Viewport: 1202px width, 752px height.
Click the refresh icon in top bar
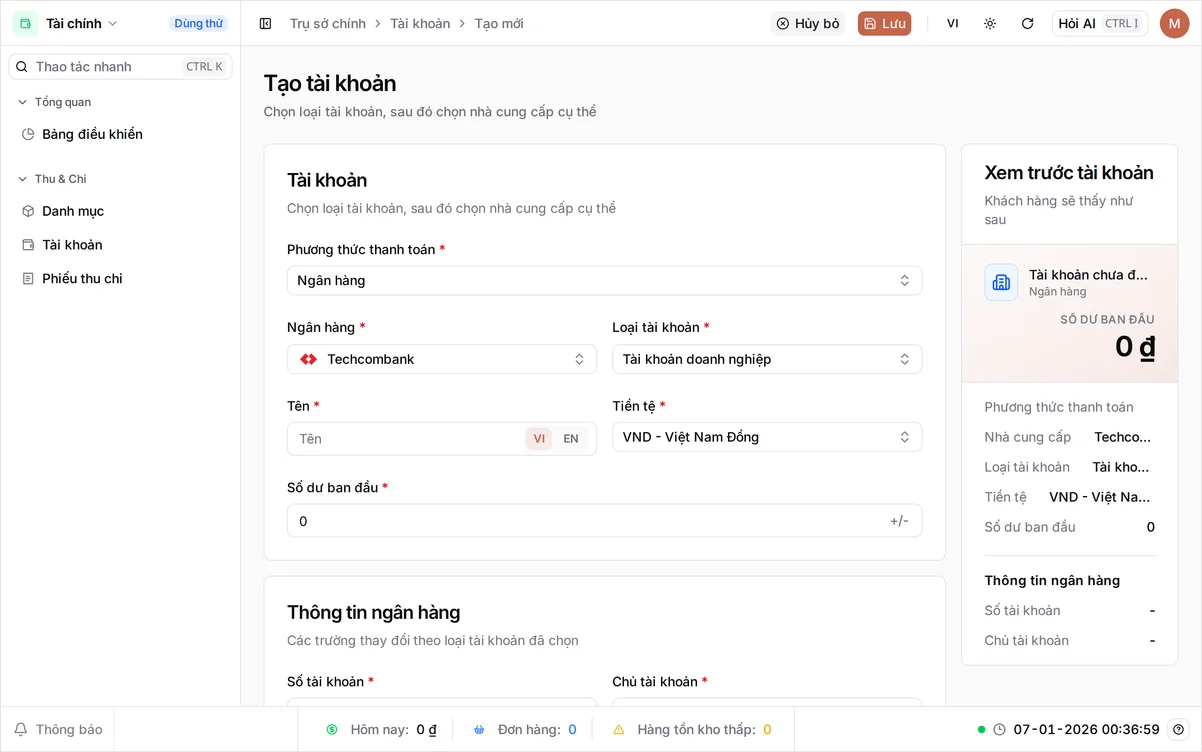click(1027, 23)
